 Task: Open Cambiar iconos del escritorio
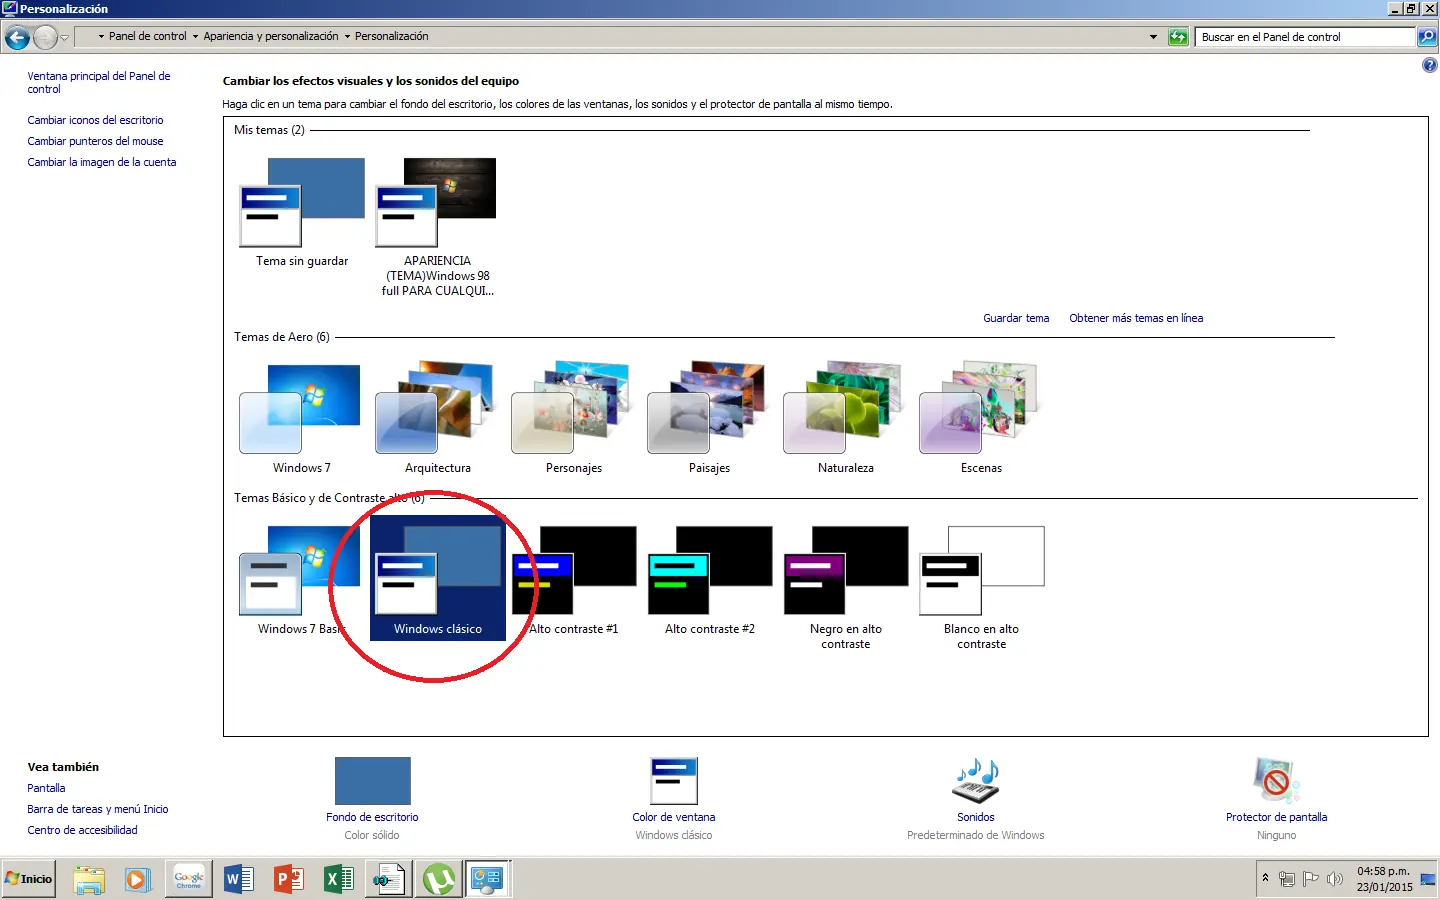tap(95, 120)
